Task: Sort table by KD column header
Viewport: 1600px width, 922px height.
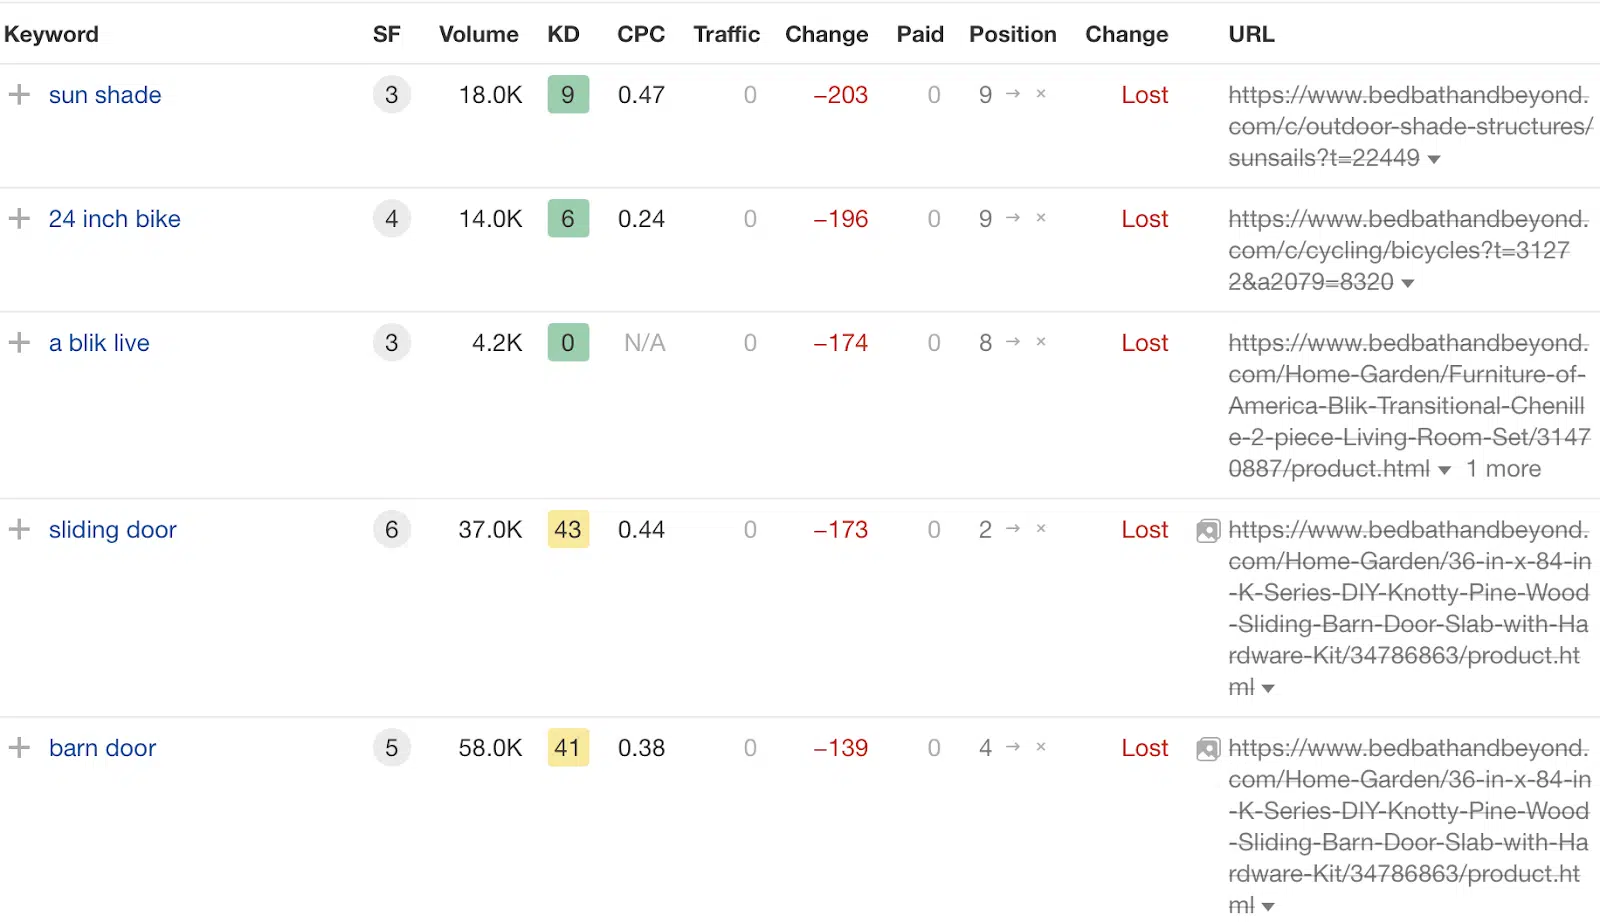Action: tap(563, 34)
